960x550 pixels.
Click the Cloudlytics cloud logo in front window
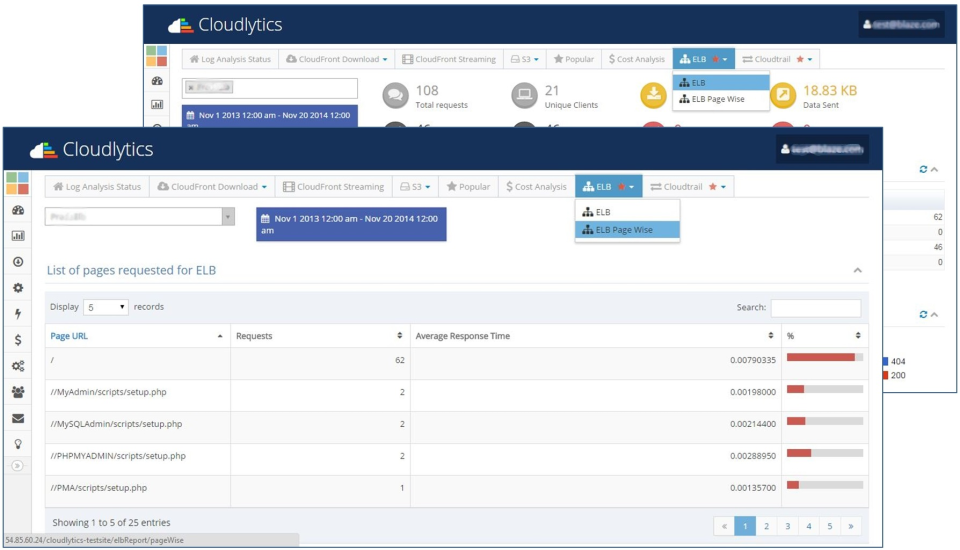(x=43, y=149)
